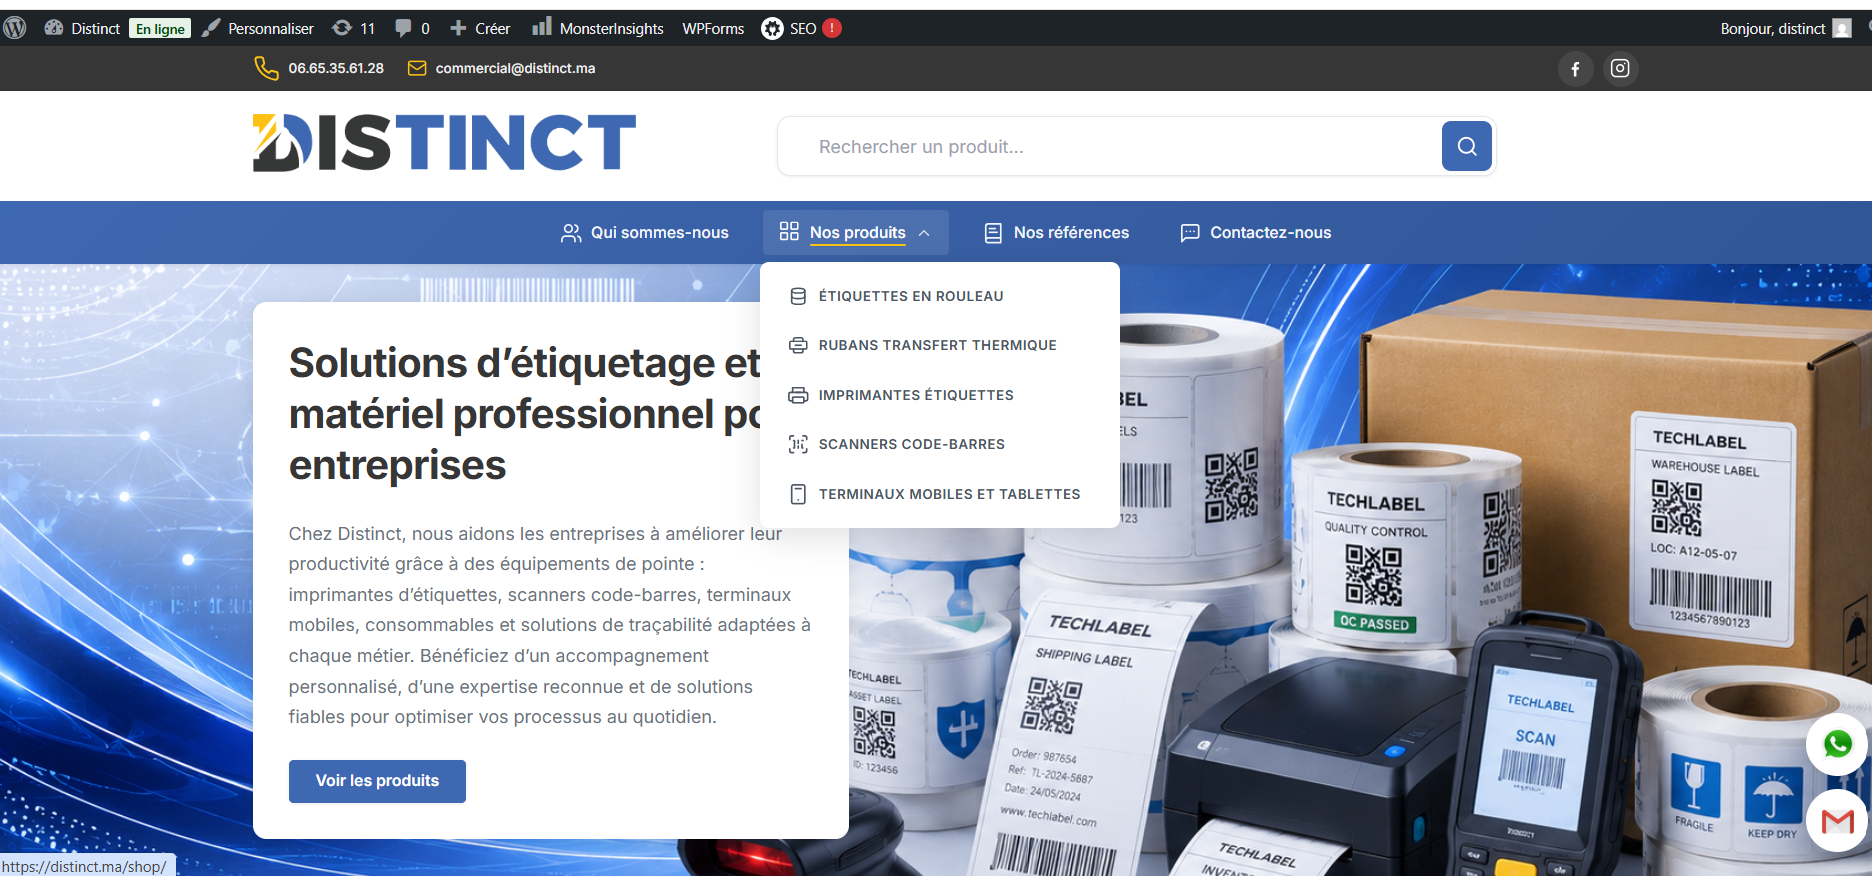Click the roll icon beside Étiquettes en rouleau

pyautogui.click(x=798, y=296)
